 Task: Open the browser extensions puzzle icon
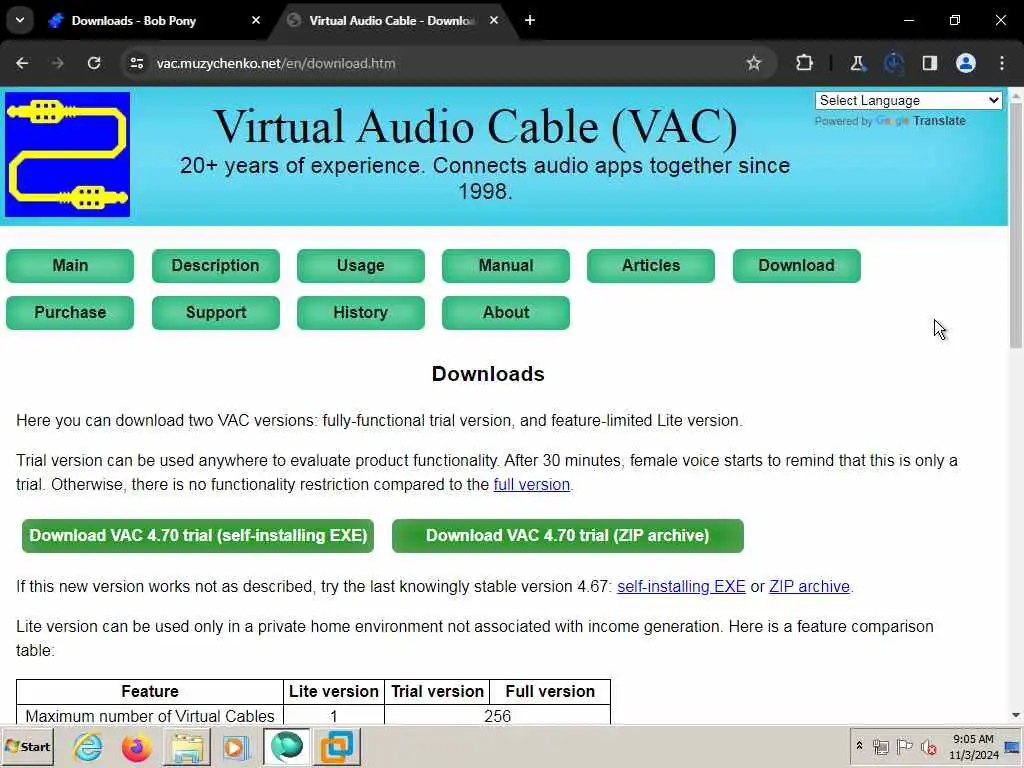(805, 63)
